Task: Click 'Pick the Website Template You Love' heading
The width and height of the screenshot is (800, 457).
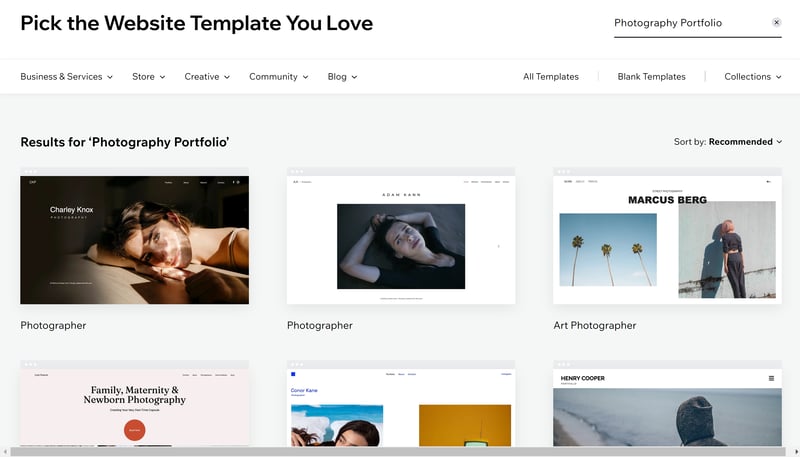Action: pos(197,23)
